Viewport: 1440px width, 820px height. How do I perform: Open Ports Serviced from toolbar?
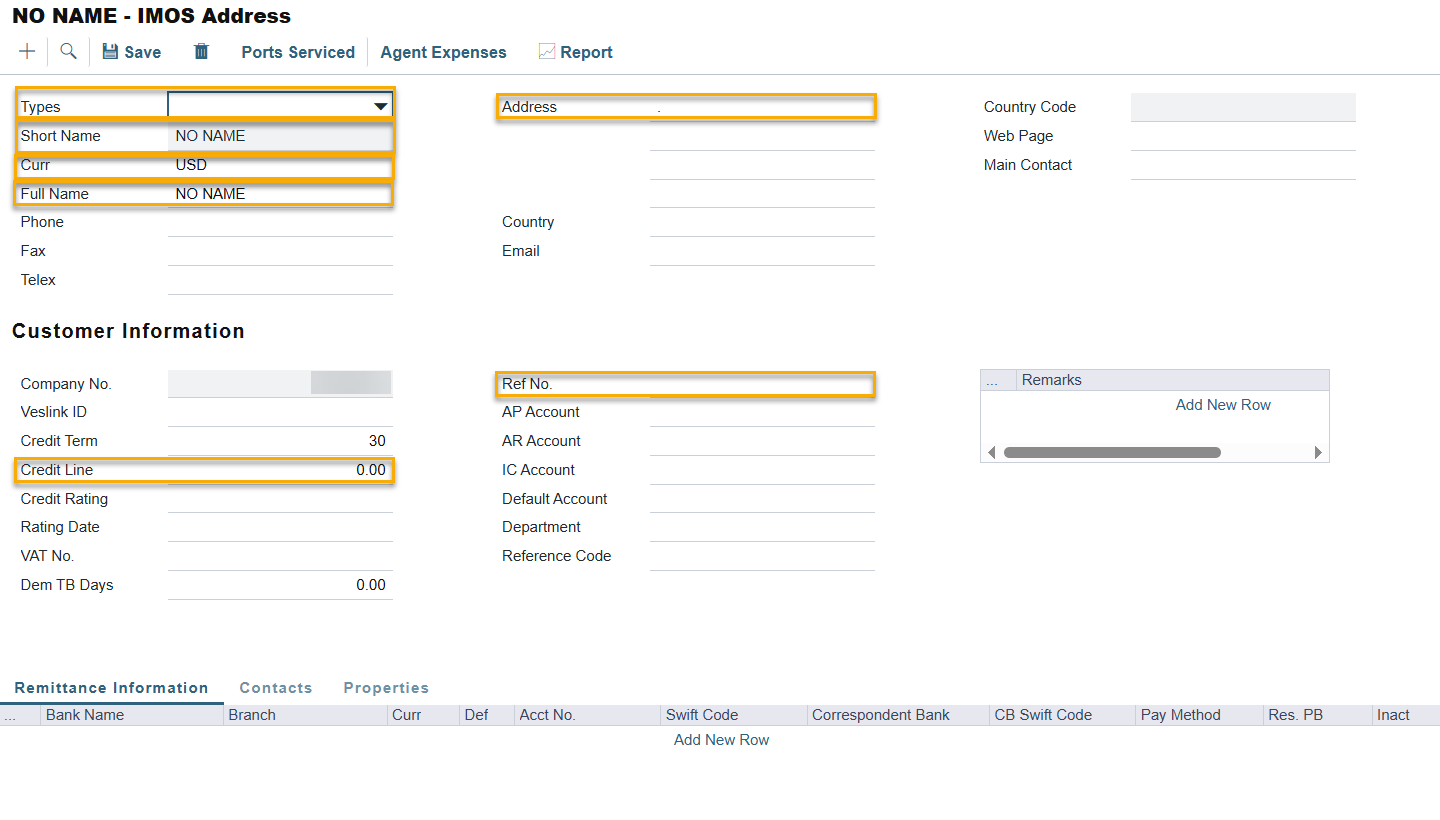click(x=298, y=52)
